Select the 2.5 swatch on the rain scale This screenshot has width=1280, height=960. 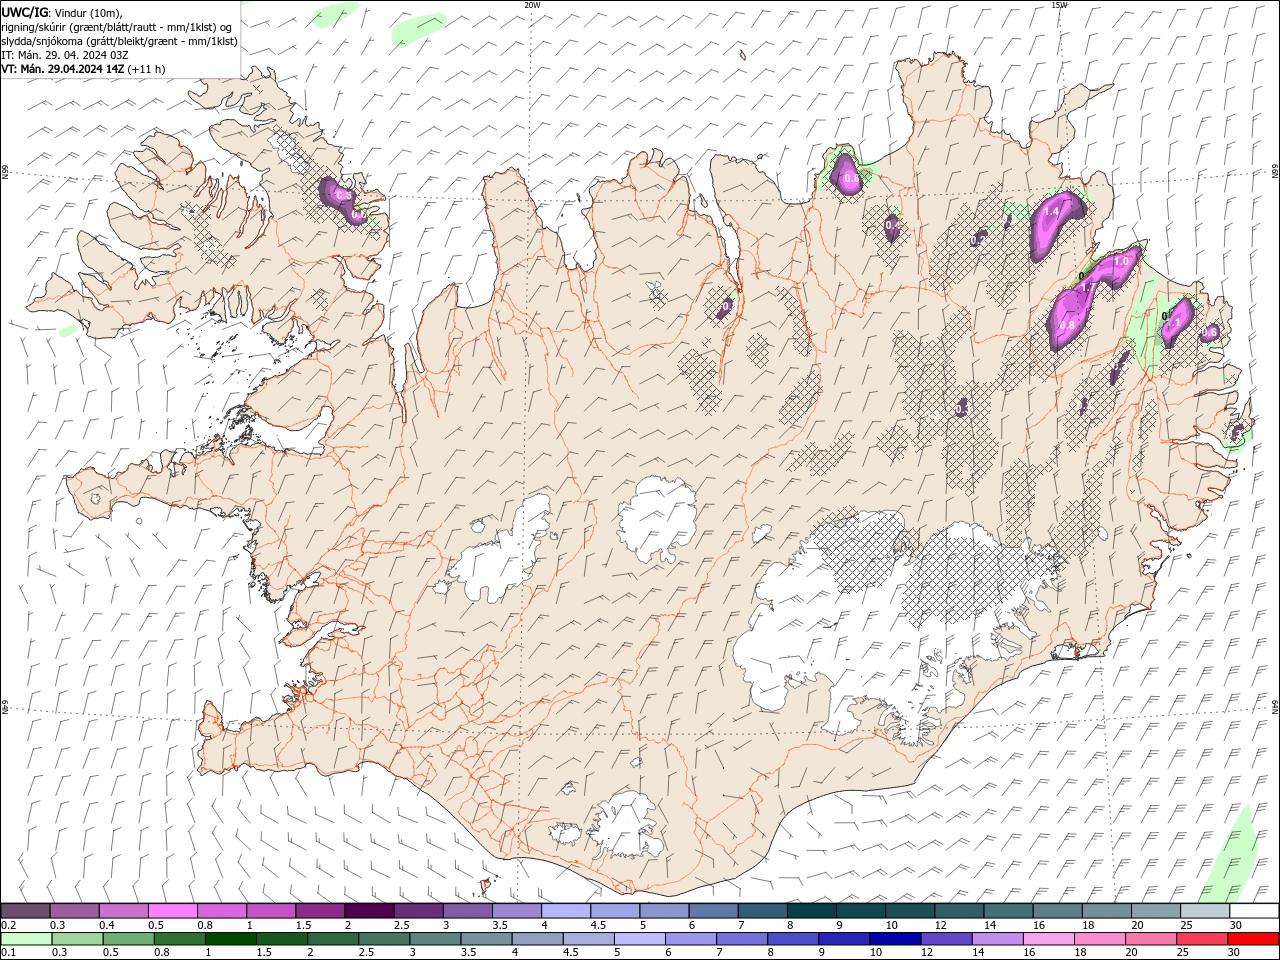(383, 938)
